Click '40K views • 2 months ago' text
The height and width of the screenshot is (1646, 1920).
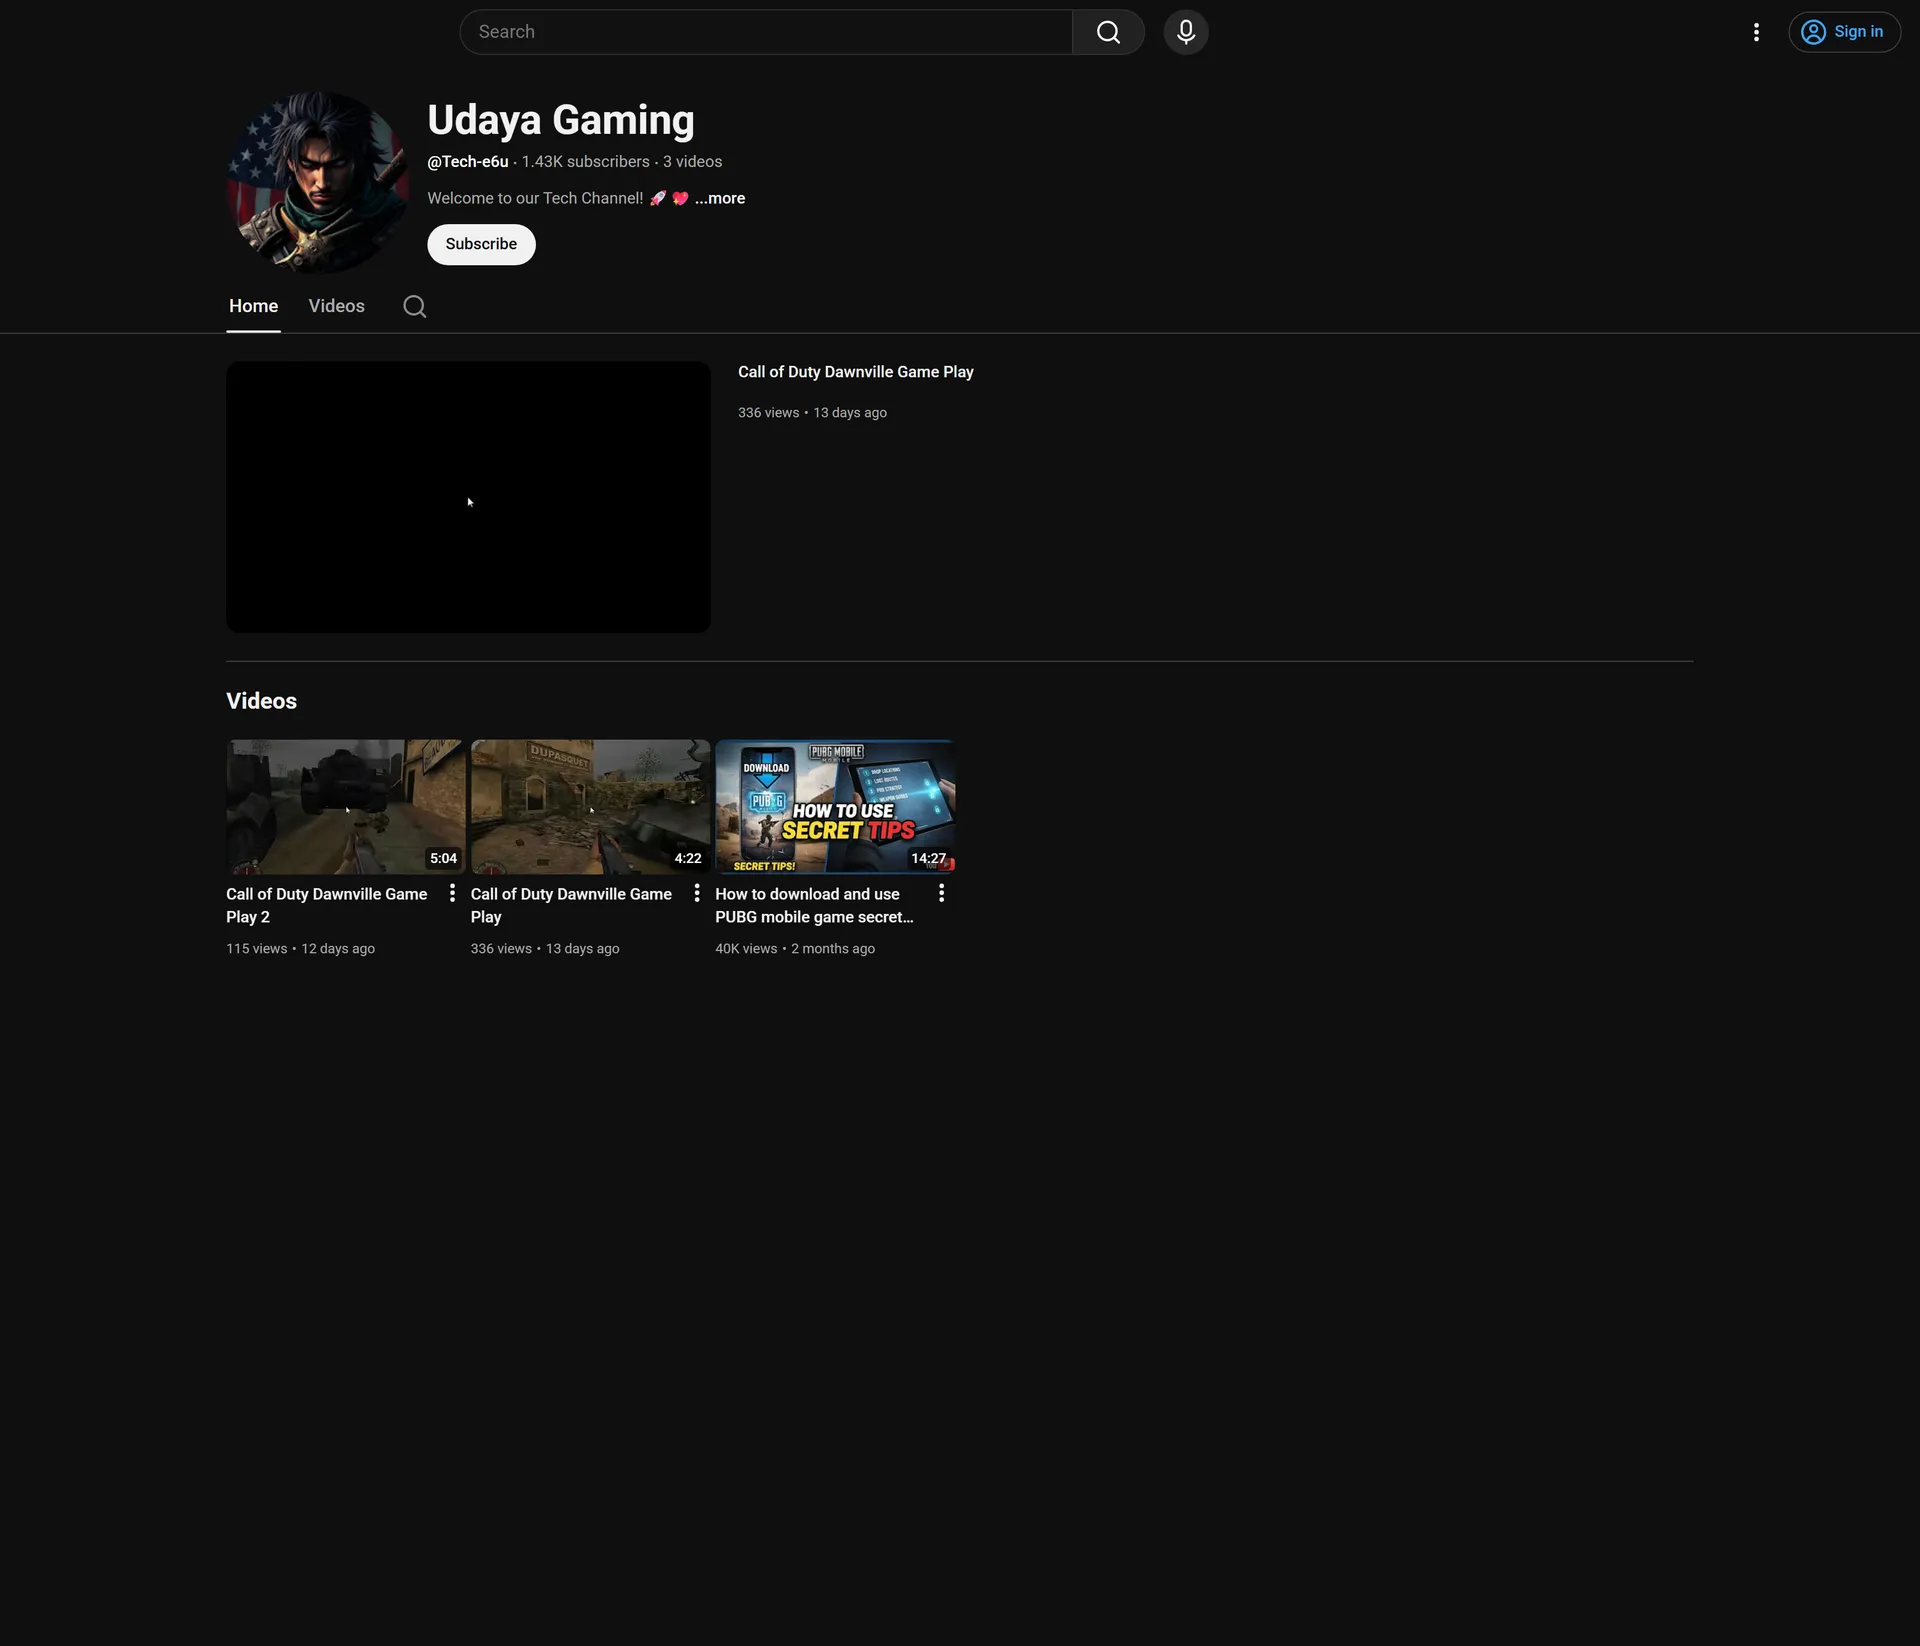click(x=795, y=949)
